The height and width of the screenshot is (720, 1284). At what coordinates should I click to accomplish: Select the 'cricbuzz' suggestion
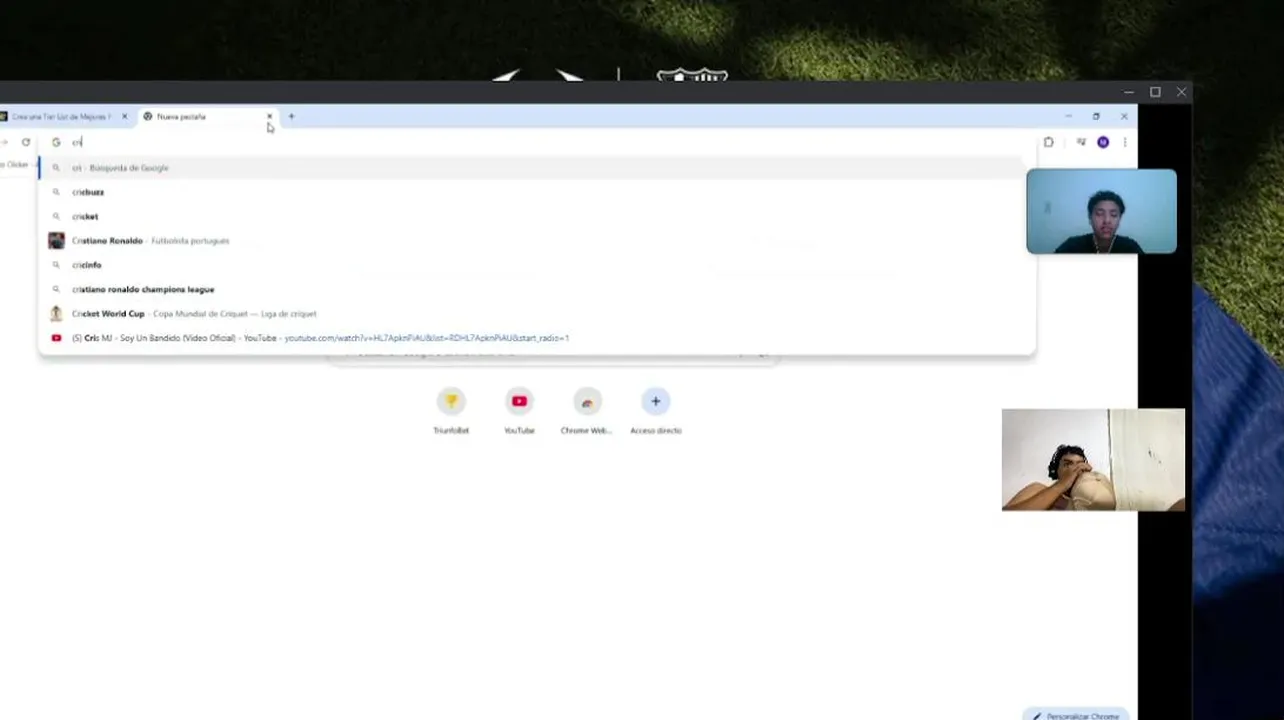point(536,192)
